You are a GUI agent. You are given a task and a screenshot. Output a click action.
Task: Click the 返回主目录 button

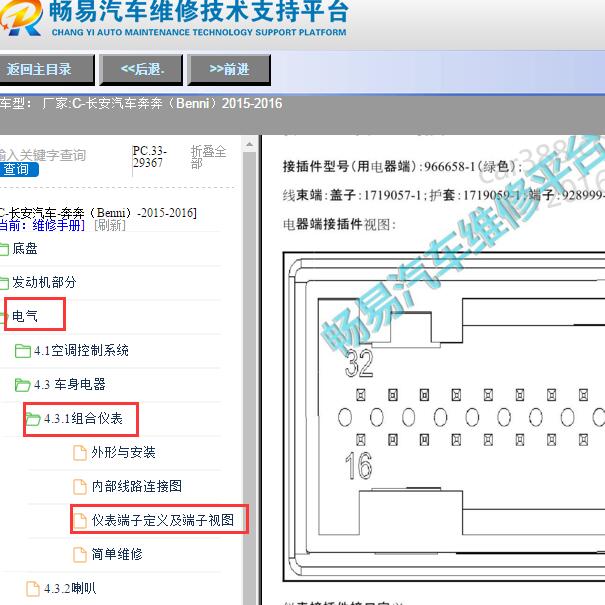[x=46, y=69]
